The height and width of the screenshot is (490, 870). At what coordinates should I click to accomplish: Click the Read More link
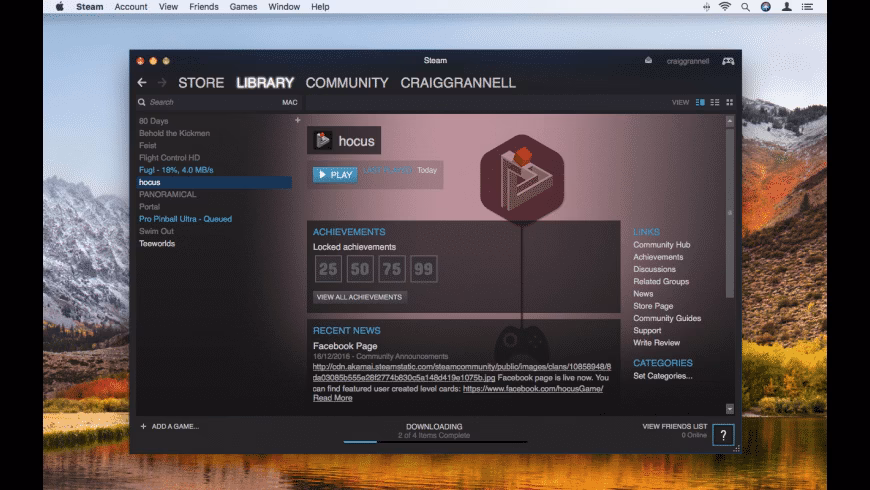pyautogui.click(x=332, y=398)
